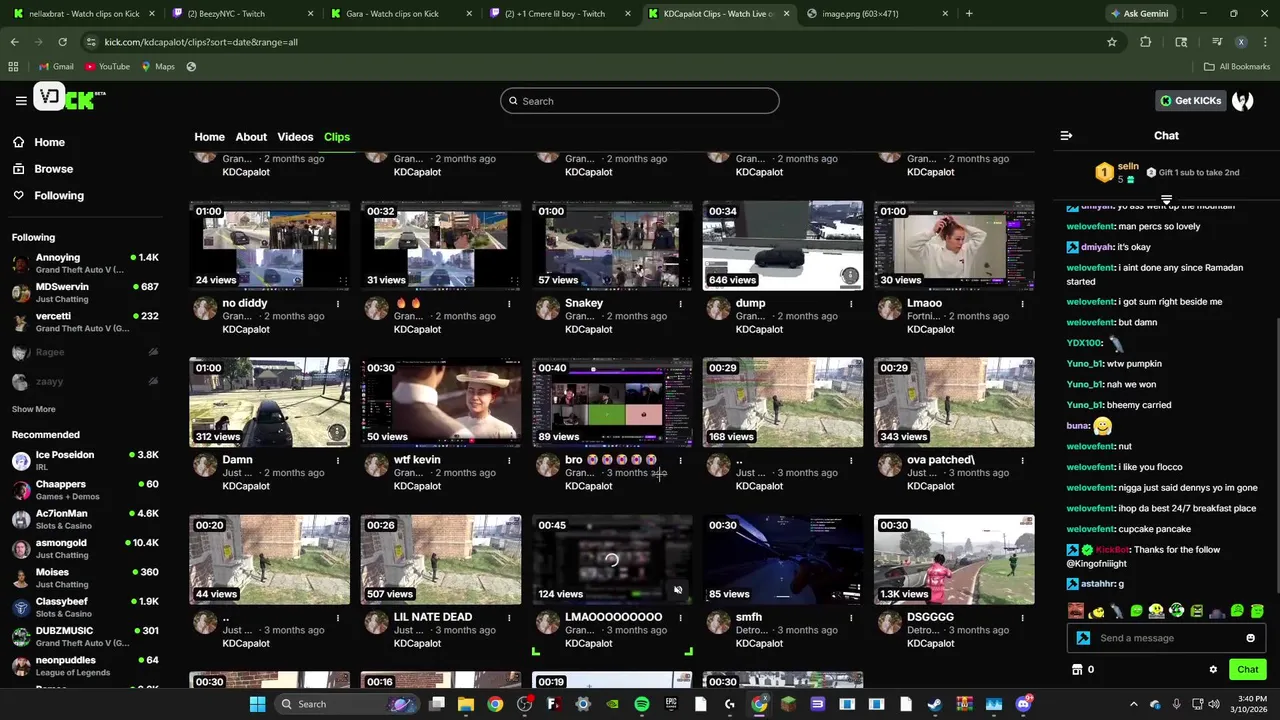Bookmark page with the star icon
The width and height of the screenshot is (1280, 720).
click(x=1111, y=42)
